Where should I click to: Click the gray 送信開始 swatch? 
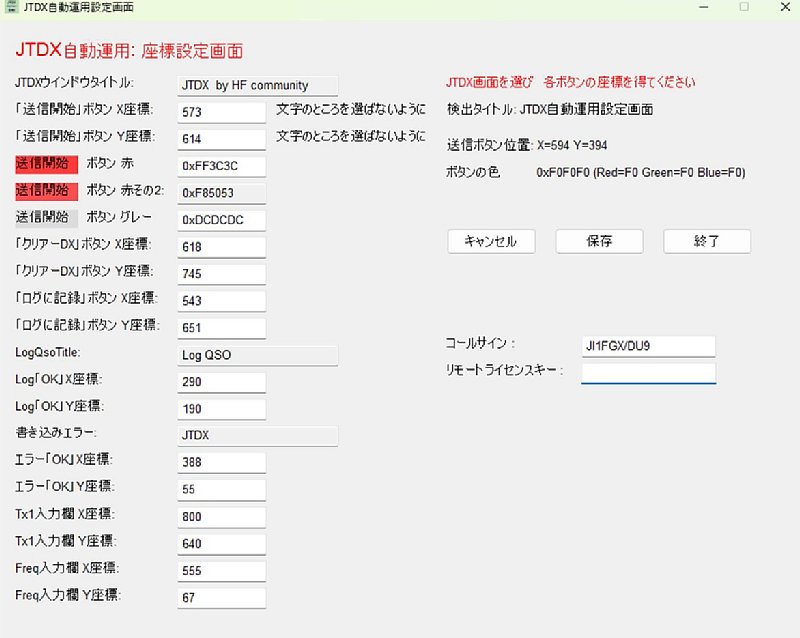click(x=46, y=217)
